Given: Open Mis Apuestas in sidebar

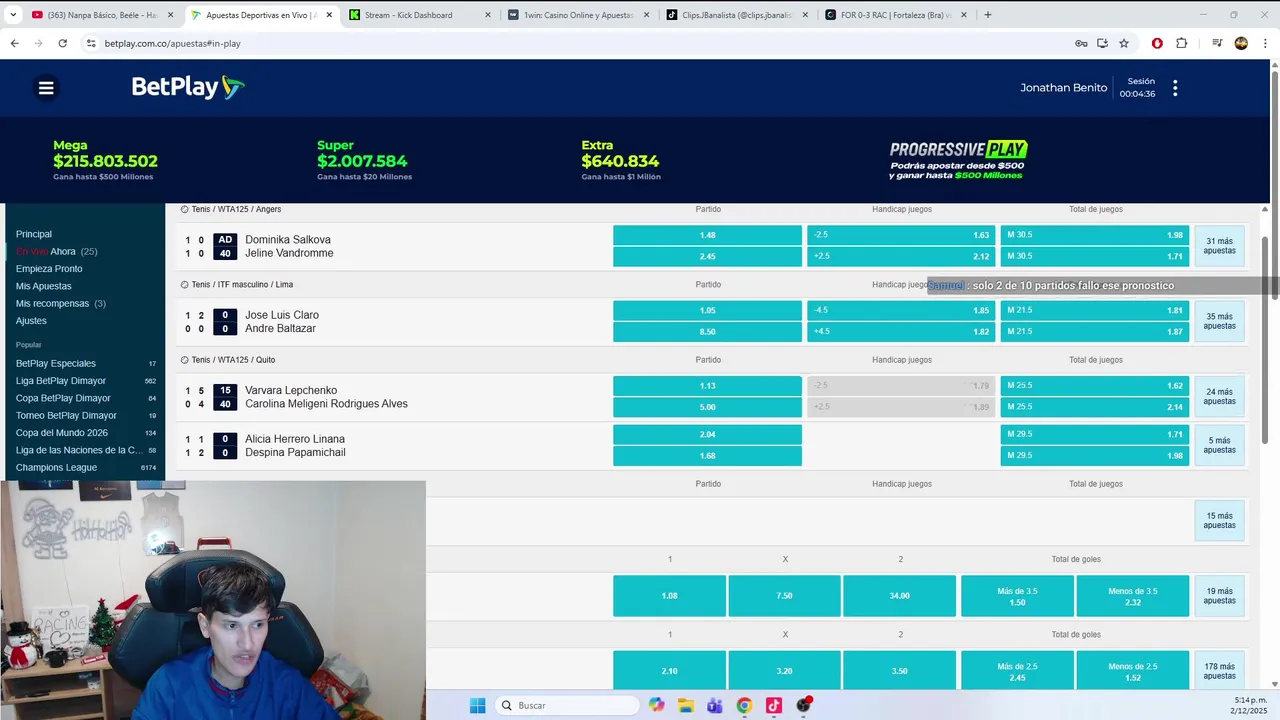Looking at the screenshot, I should [x=44, y=286].
